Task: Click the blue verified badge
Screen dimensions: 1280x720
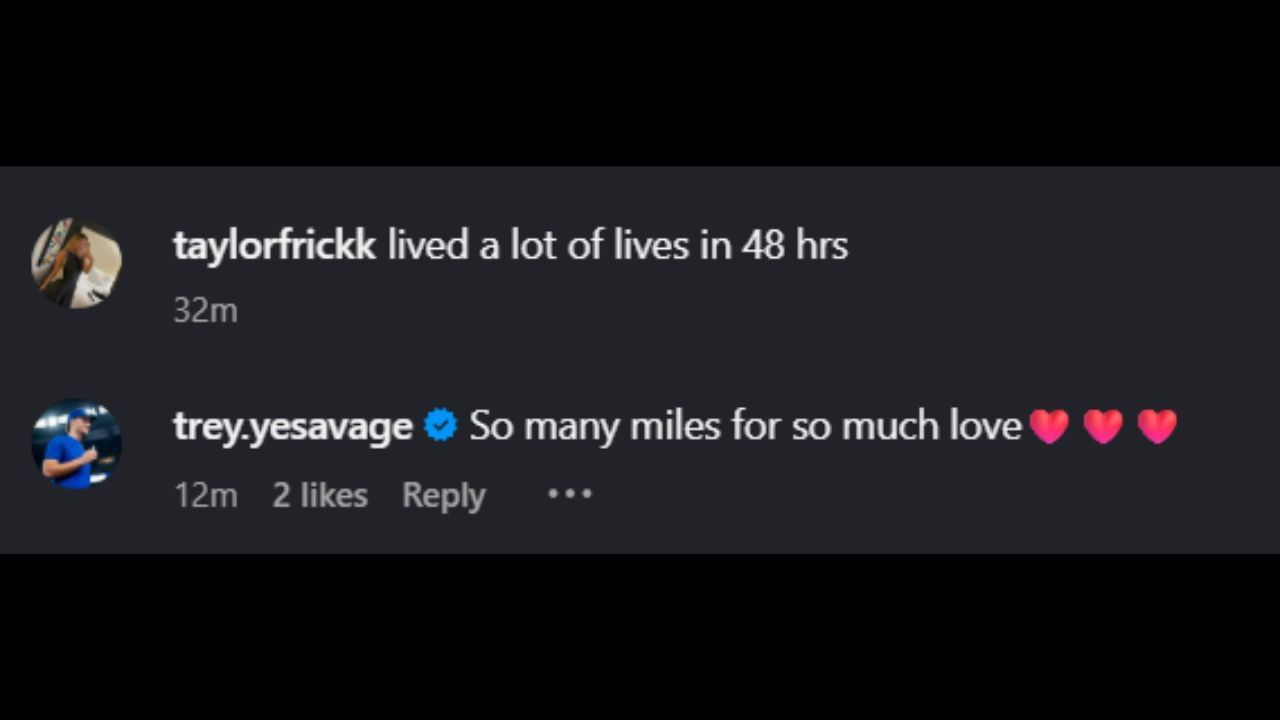Action: tap(440, 426)
